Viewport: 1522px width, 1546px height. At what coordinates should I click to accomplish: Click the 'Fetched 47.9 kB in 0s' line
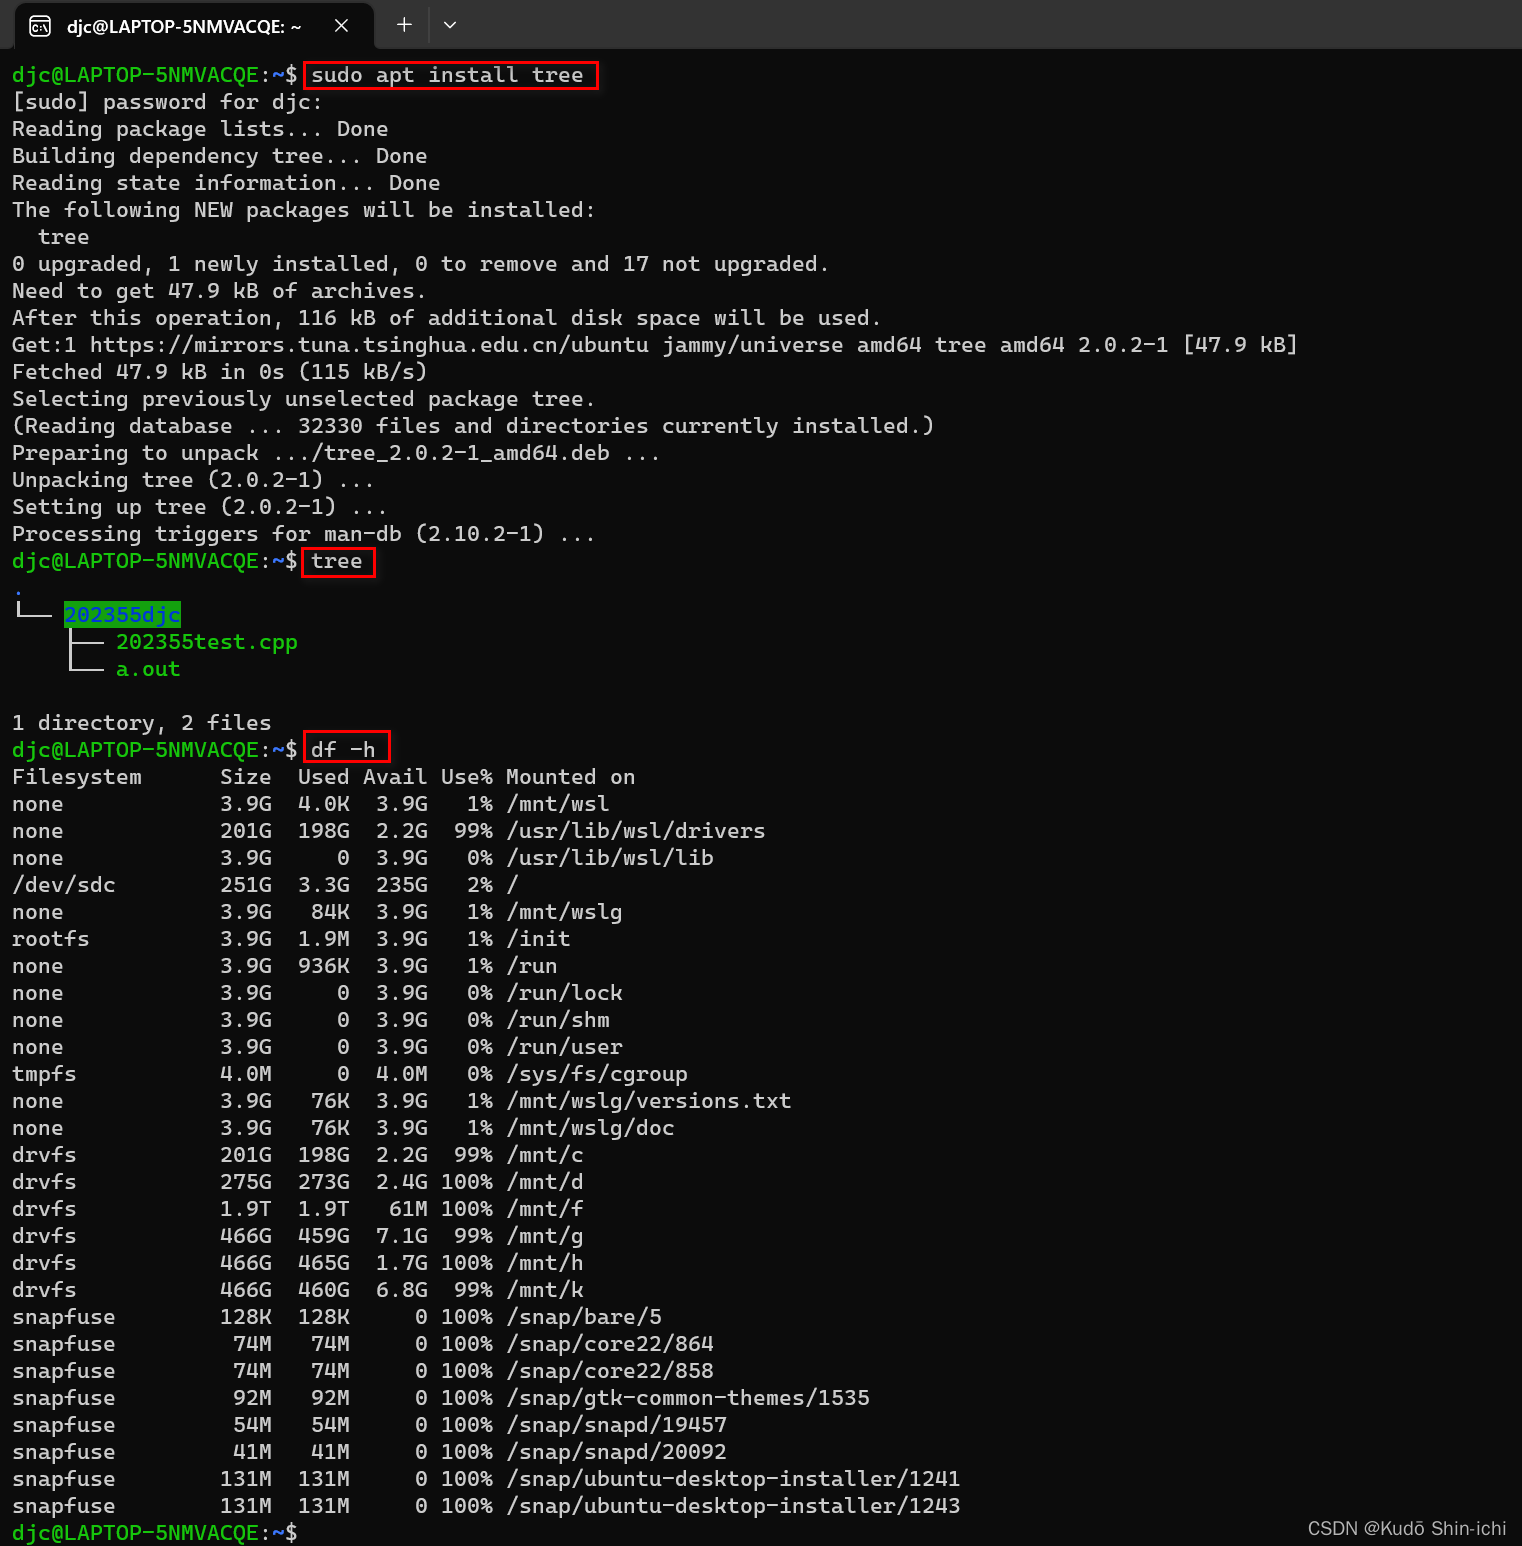coord(219,372)
